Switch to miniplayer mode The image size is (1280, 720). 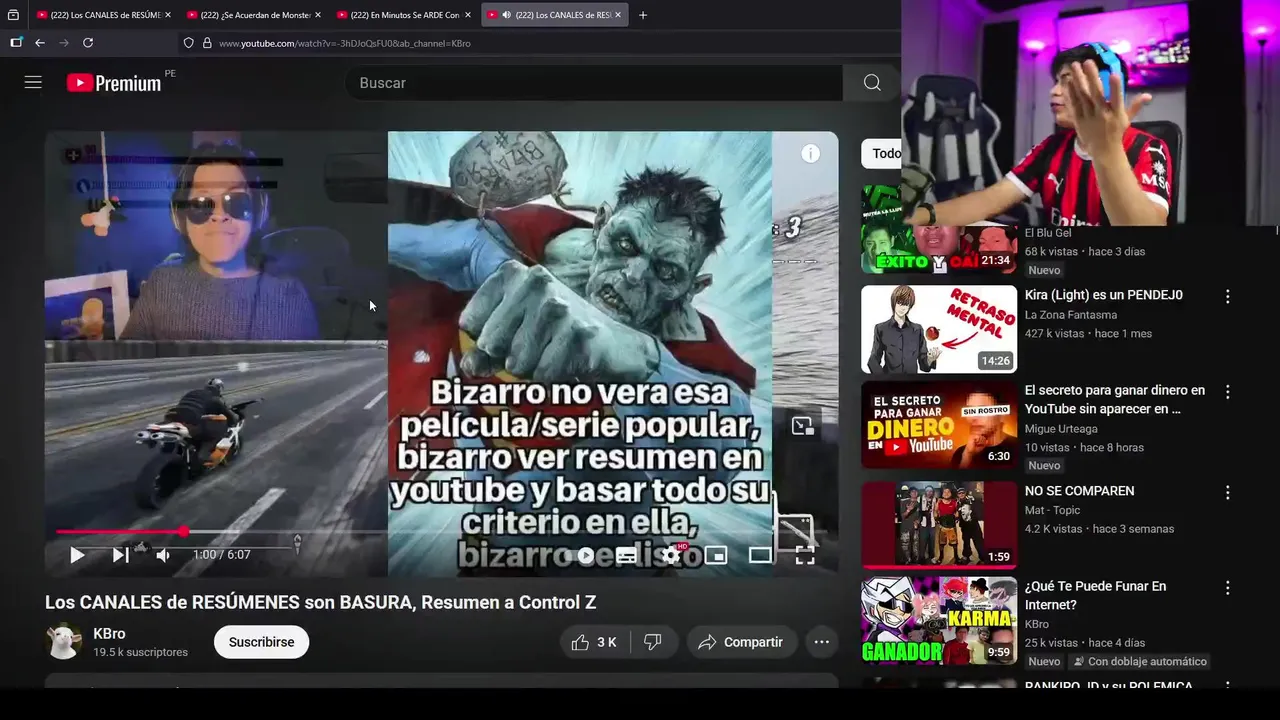tap(716, 555)
